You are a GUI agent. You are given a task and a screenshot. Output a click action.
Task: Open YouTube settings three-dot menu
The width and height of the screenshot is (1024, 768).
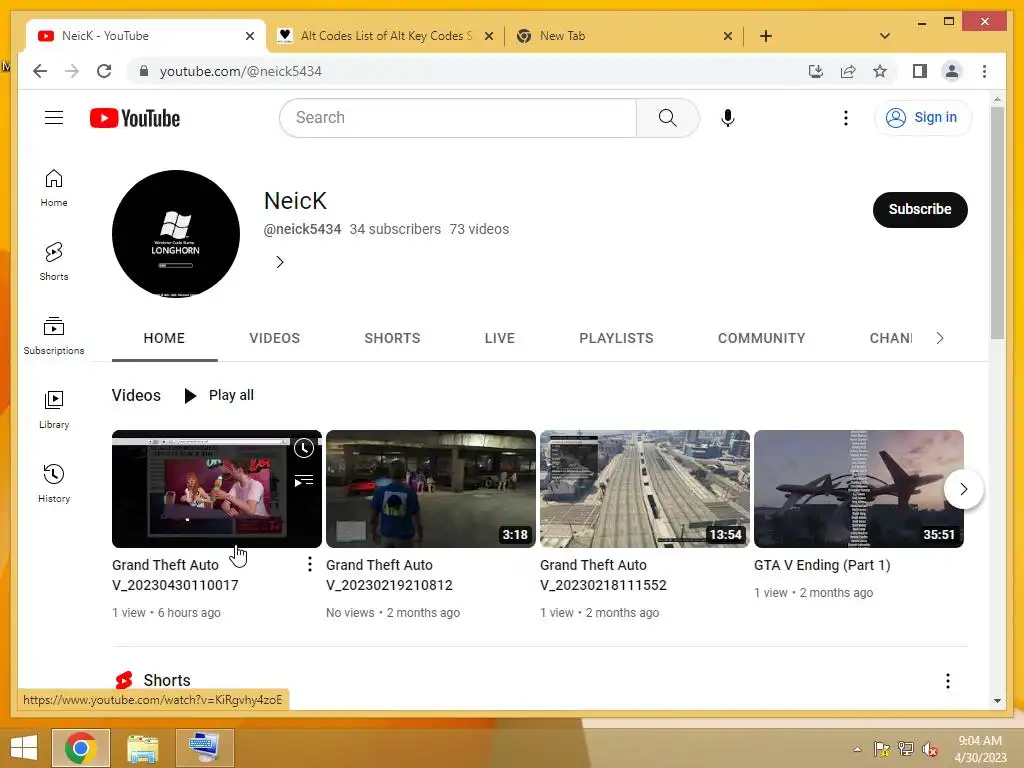[x=846, y=118]
